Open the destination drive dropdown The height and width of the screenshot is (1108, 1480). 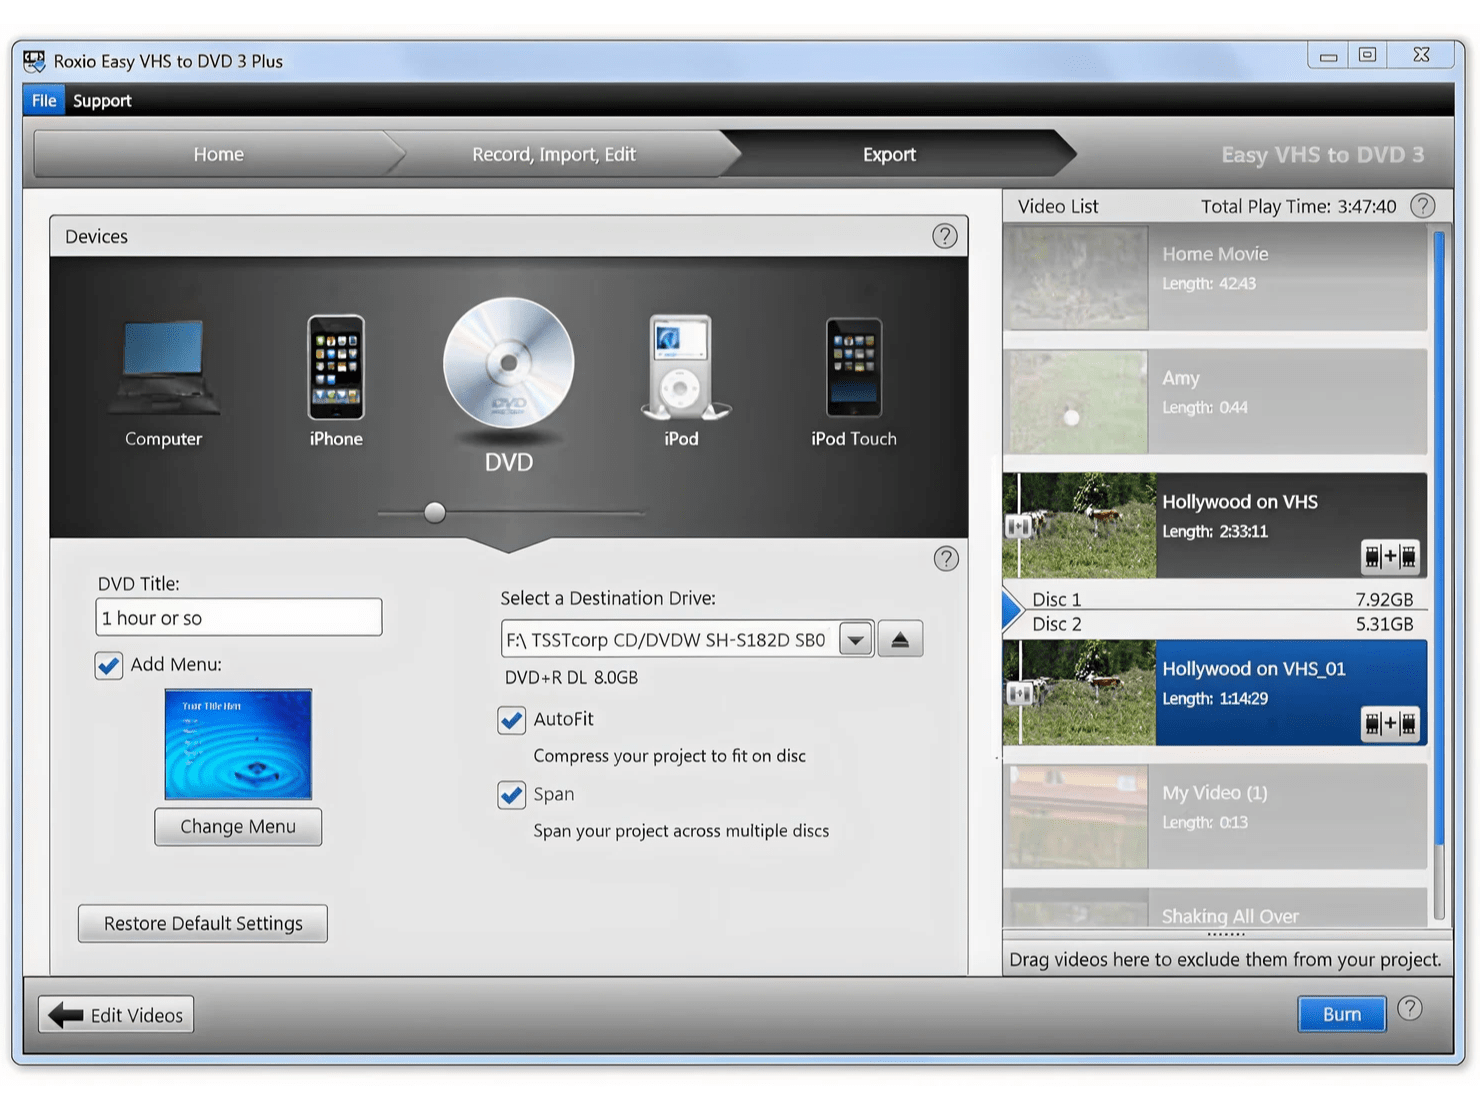tap(854, 638)
